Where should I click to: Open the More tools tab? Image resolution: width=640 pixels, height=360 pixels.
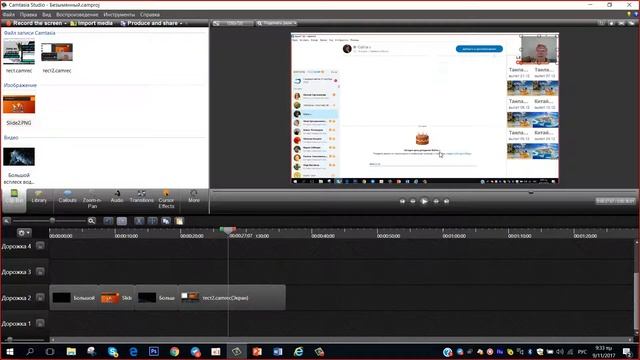pos(194,197)
